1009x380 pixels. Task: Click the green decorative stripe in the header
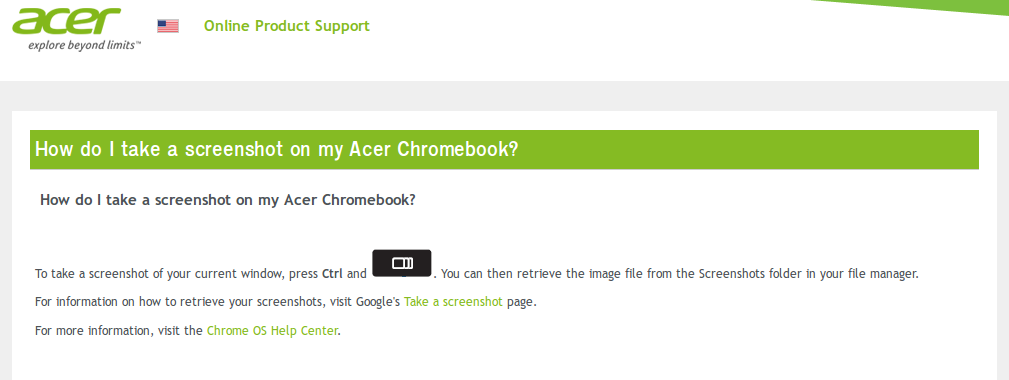[x=914, y=7]
